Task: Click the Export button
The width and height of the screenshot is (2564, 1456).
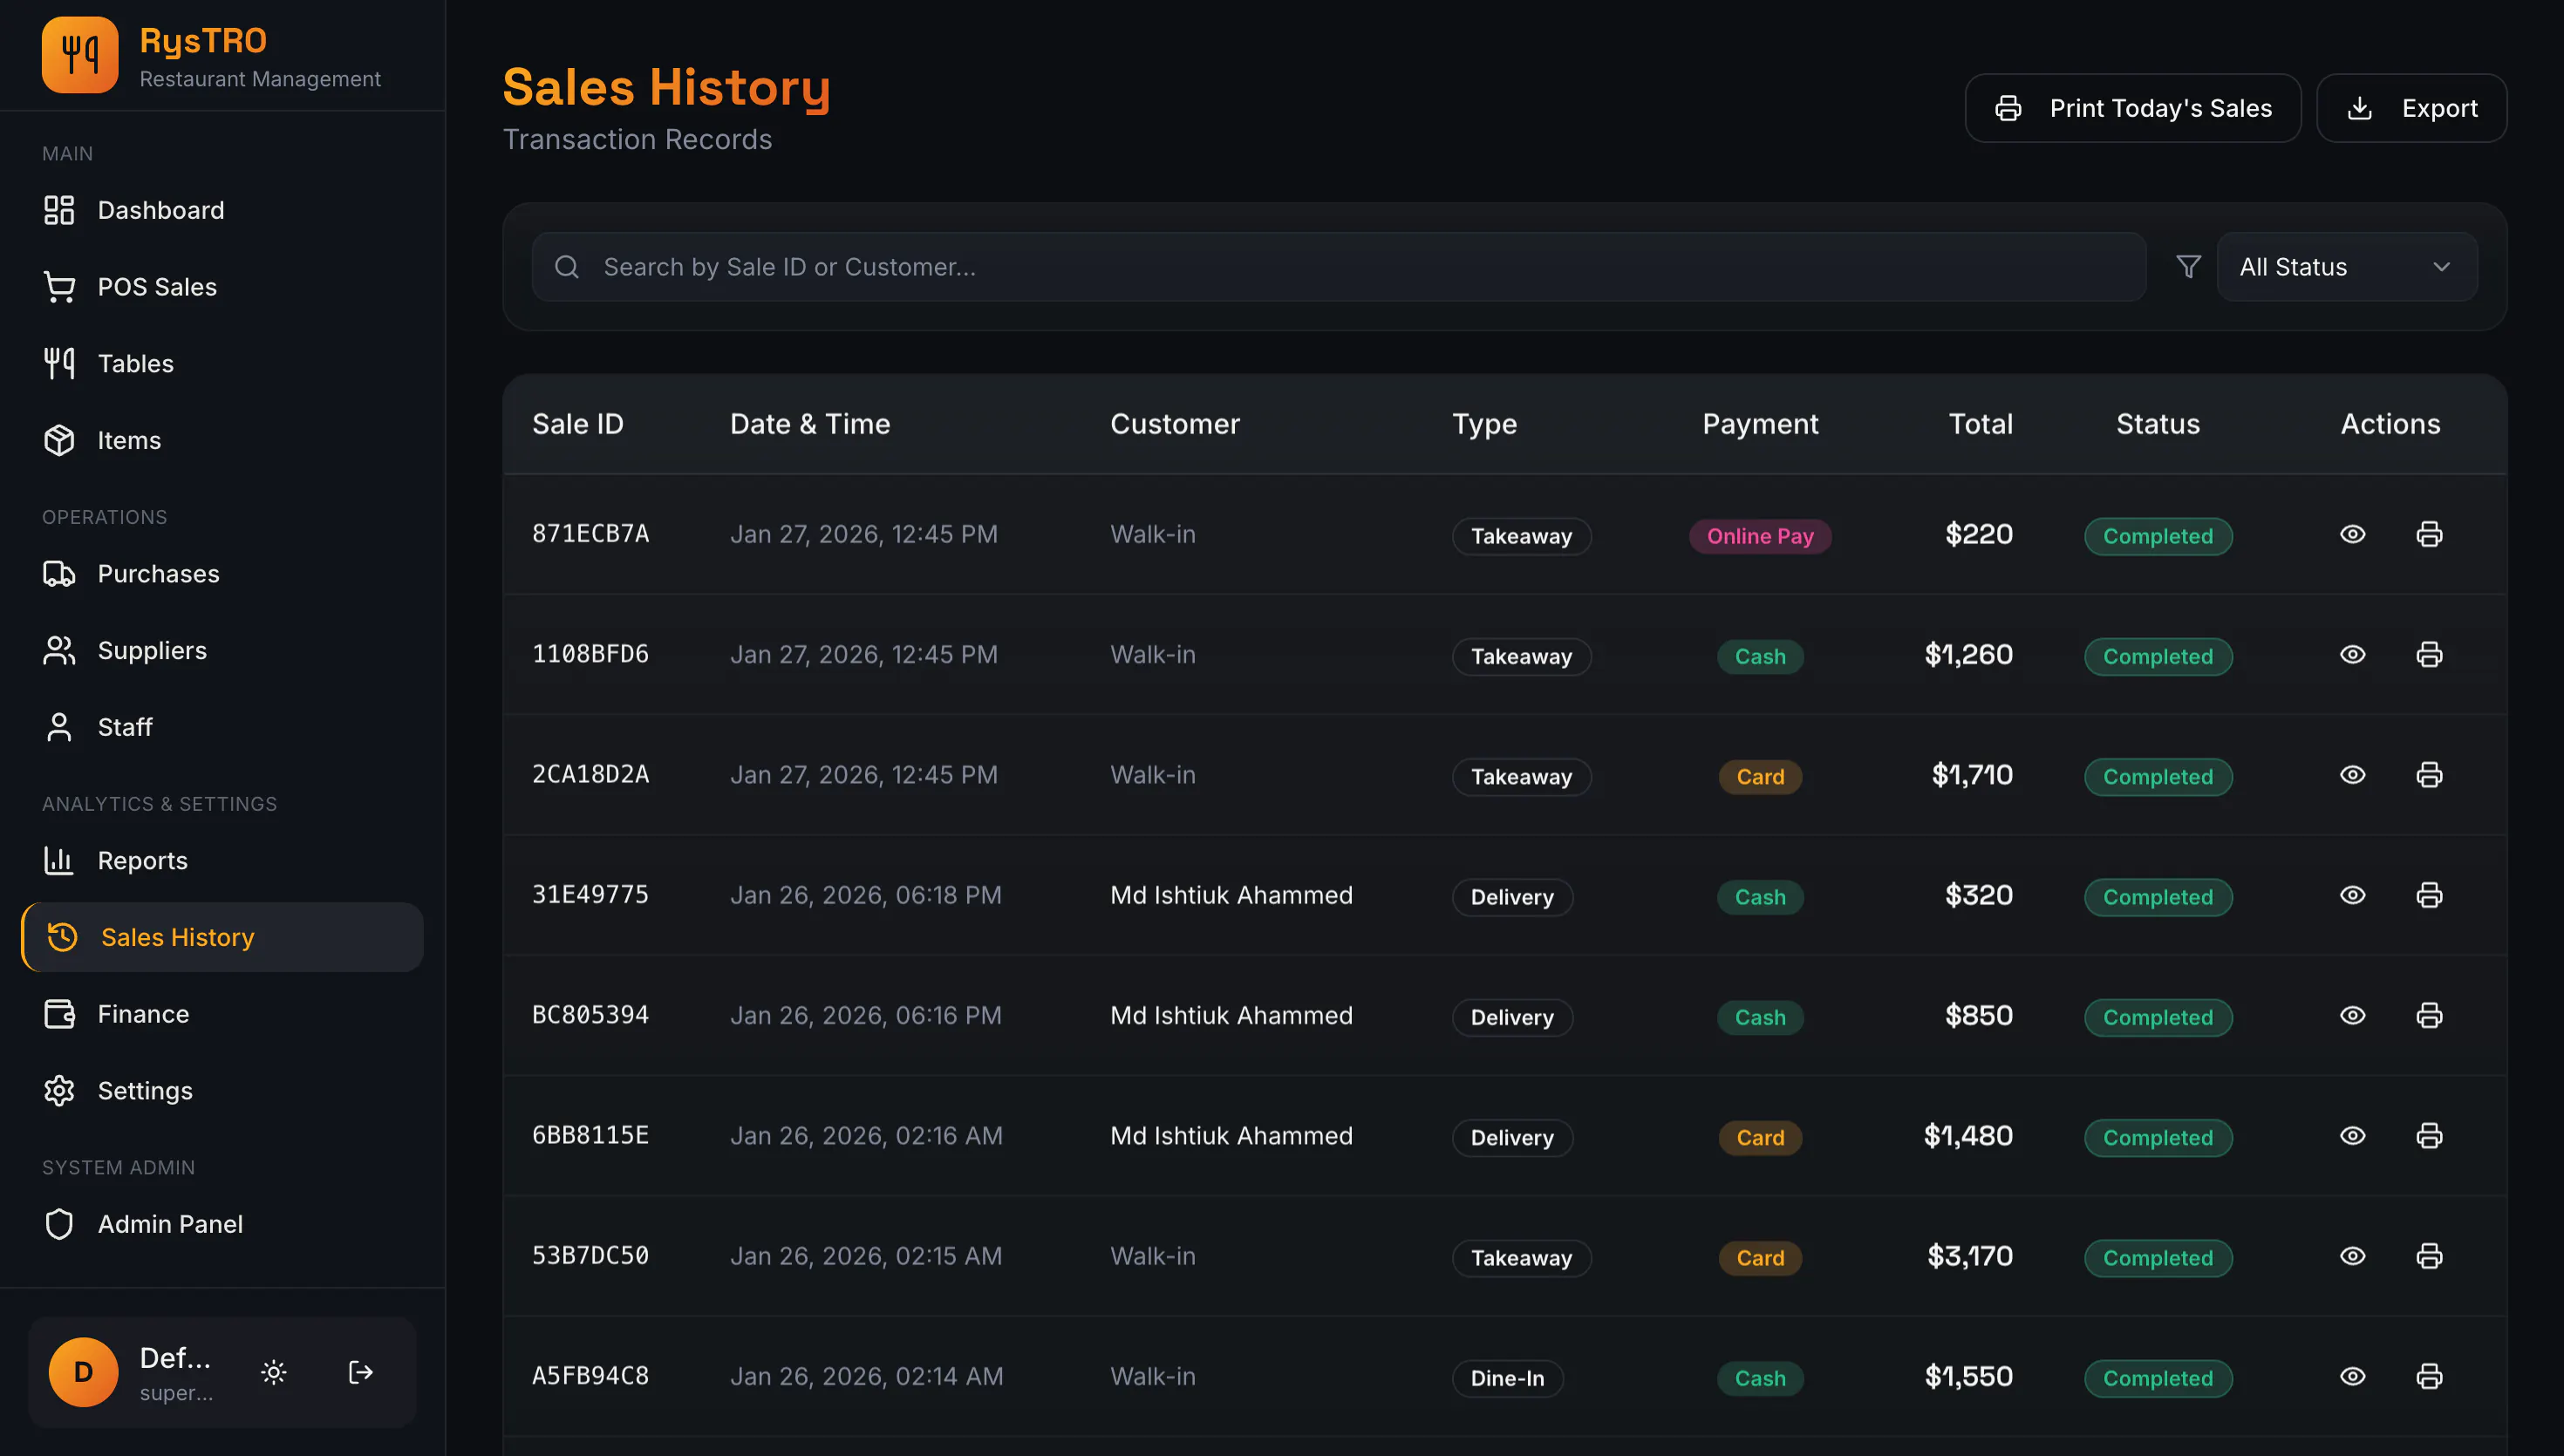Action: pos(2411,108)
